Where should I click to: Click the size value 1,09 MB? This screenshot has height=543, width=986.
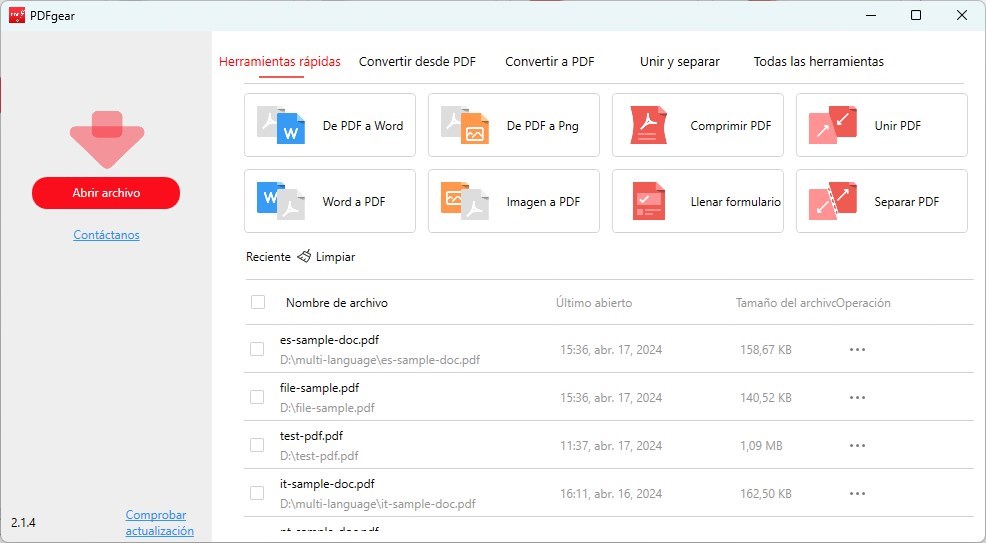coord(762,446)
